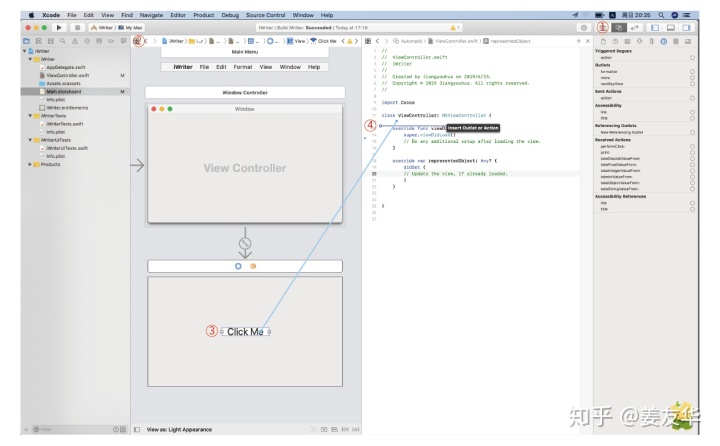
Task: Open the Issue navigator warning-triangle icon
Action: [75, 41]
